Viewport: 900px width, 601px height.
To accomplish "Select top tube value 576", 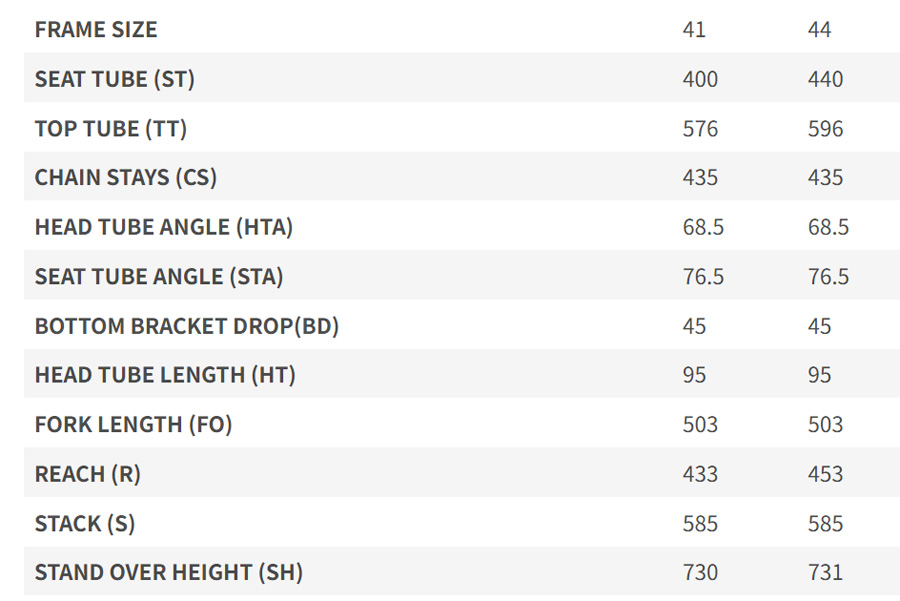I will [x=700, y=129].
